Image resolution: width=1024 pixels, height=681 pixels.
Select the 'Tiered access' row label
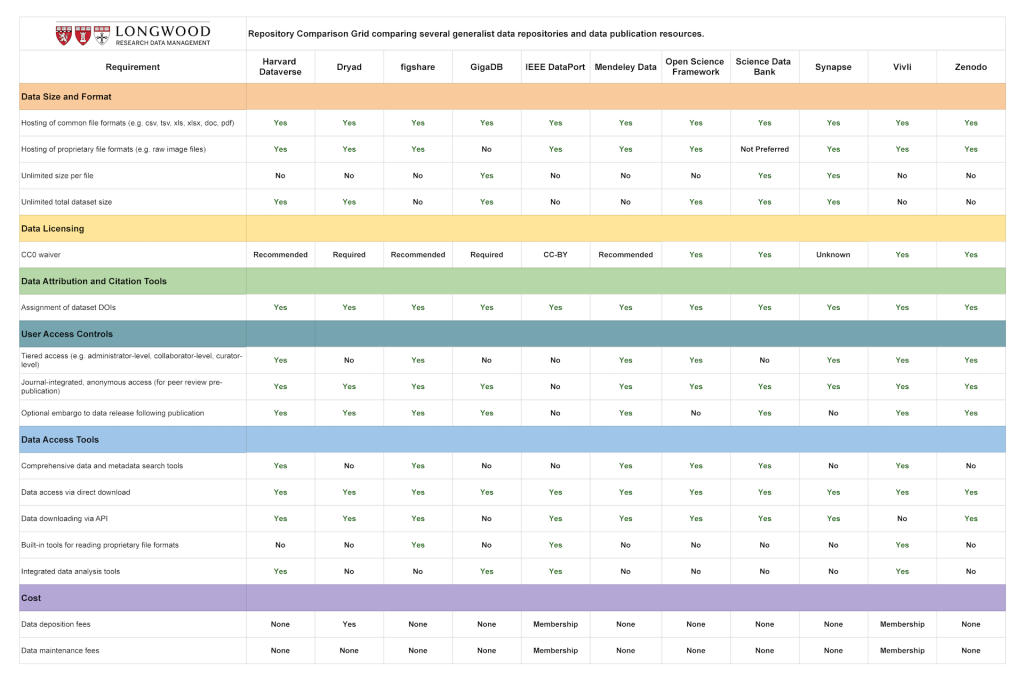tap(131, 360)
